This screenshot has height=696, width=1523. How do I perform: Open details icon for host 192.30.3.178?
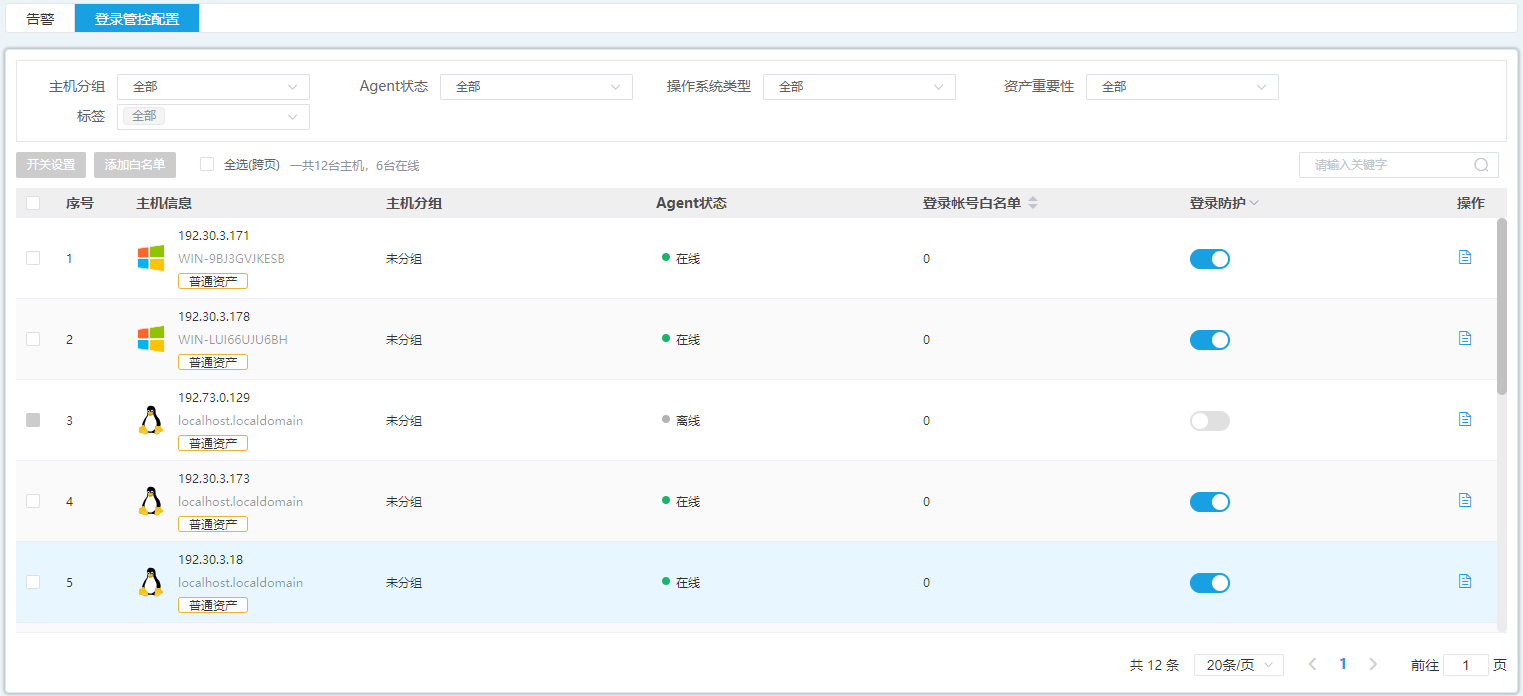tap(1465, 338)
